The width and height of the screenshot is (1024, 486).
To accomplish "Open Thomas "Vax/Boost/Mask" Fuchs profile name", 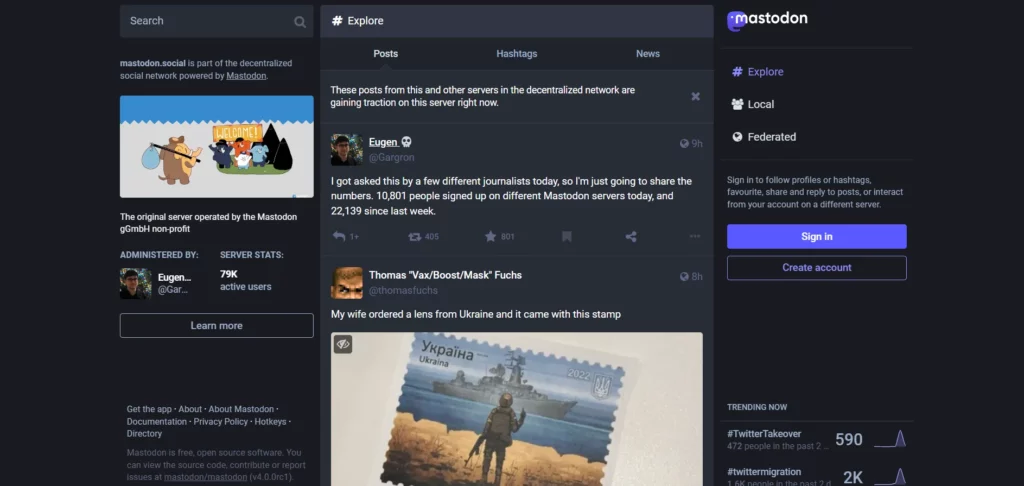I will [x=445, y=275].
